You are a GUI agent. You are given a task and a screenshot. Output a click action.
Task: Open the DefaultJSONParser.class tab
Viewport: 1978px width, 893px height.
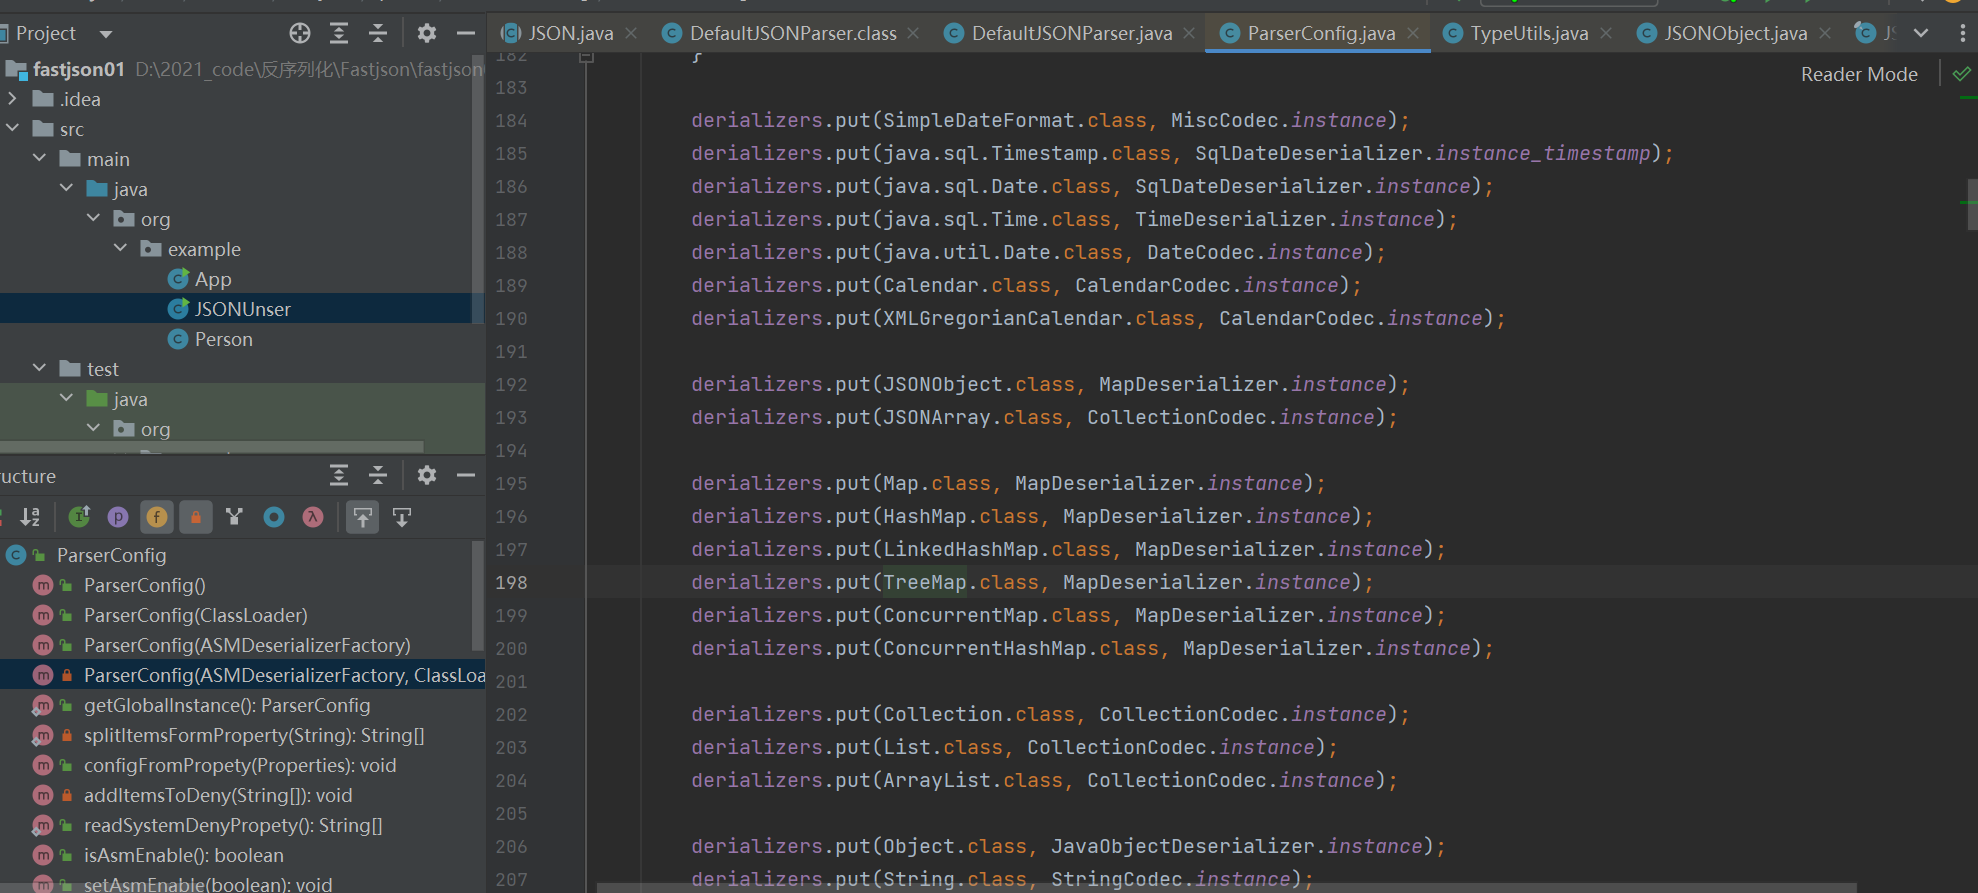point(792,33)
